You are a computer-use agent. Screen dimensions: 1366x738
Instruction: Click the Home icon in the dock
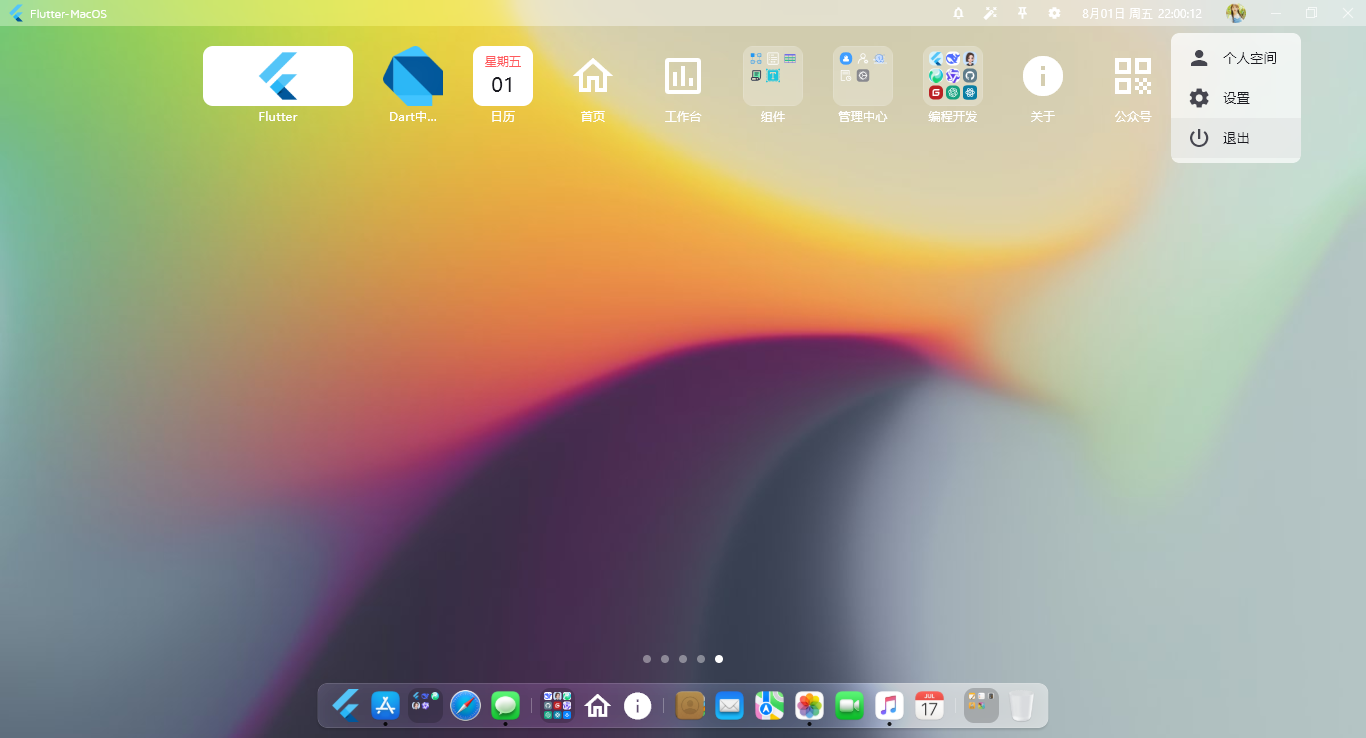597,705
